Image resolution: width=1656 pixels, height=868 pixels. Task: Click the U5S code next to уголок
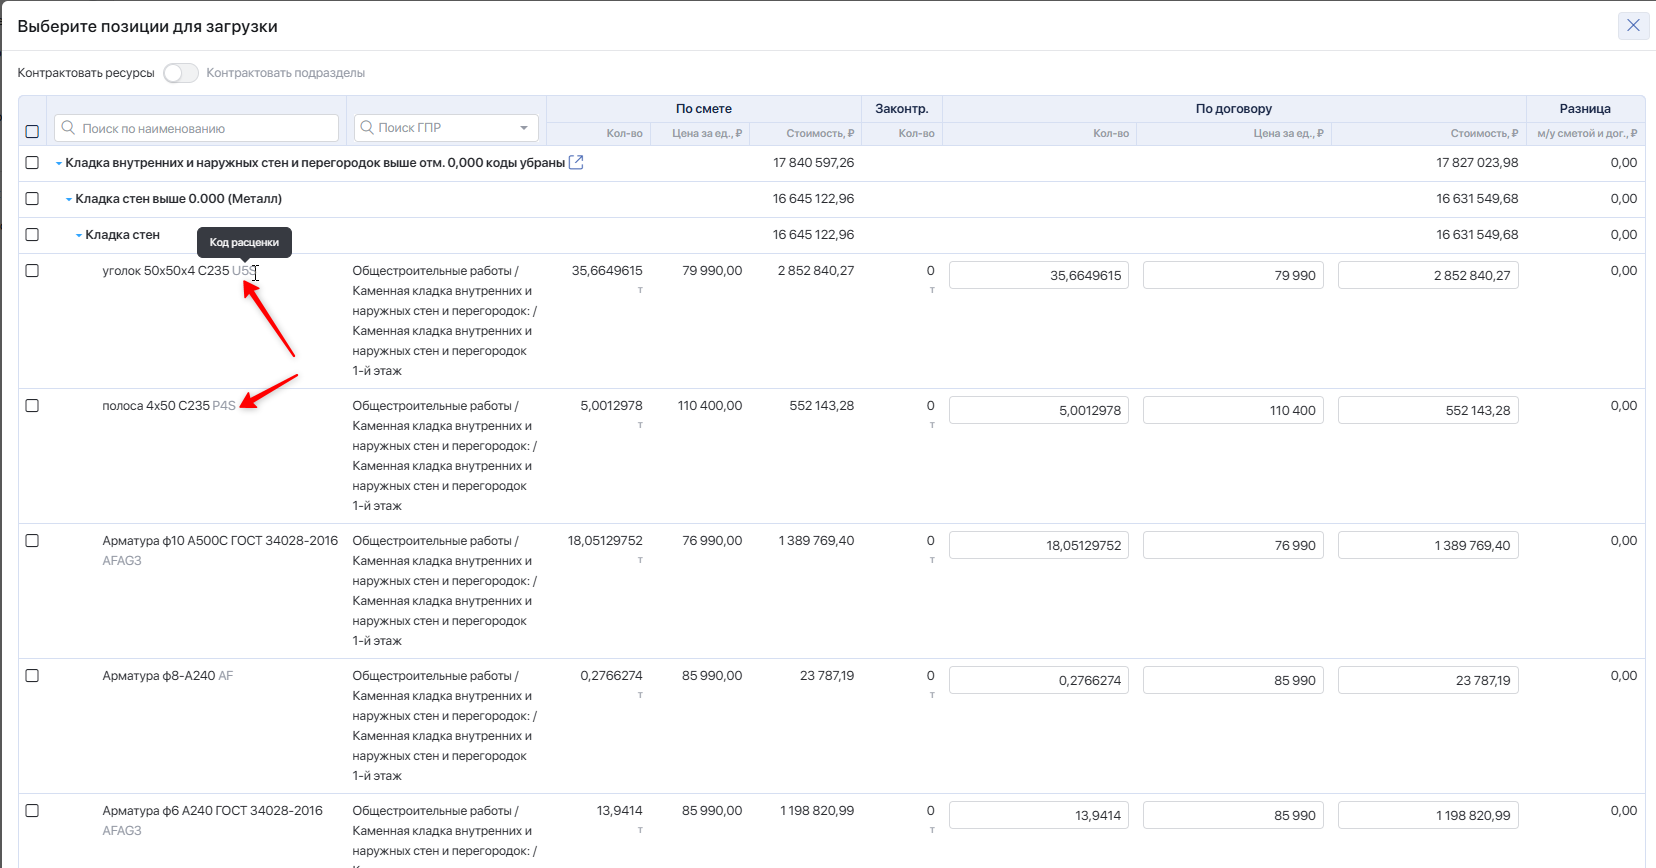[243, 271]
